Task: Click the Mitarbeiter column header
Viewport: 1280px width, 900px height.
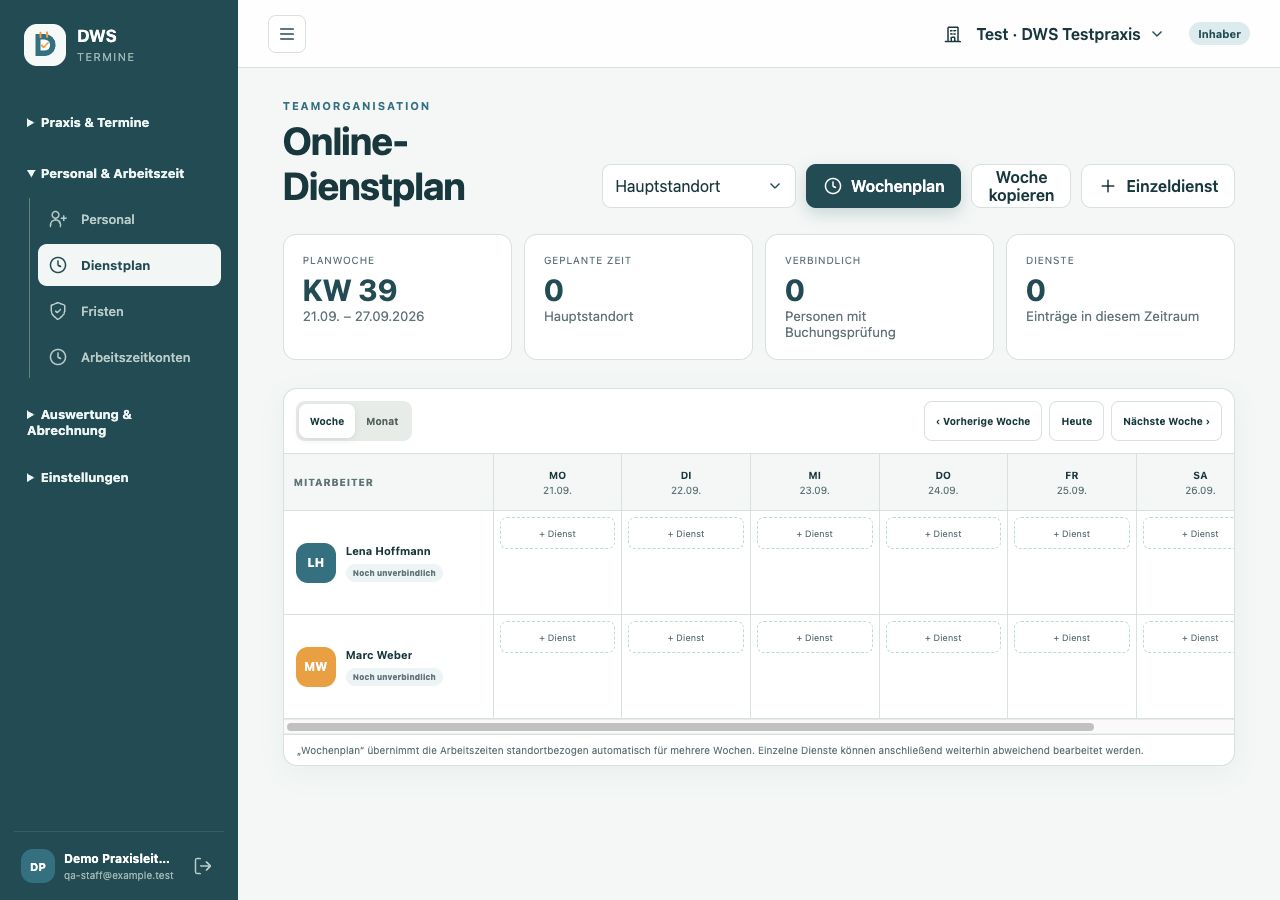Action: point(388,482)
